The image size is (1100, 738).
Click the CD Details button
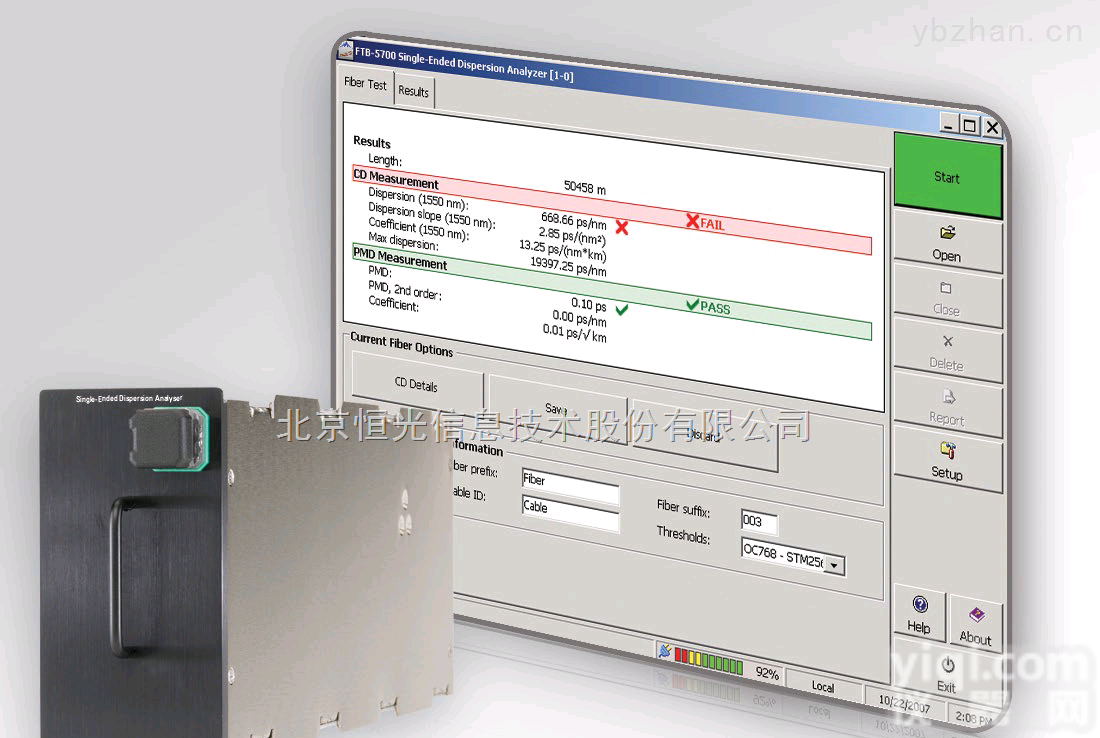(416, 385)
